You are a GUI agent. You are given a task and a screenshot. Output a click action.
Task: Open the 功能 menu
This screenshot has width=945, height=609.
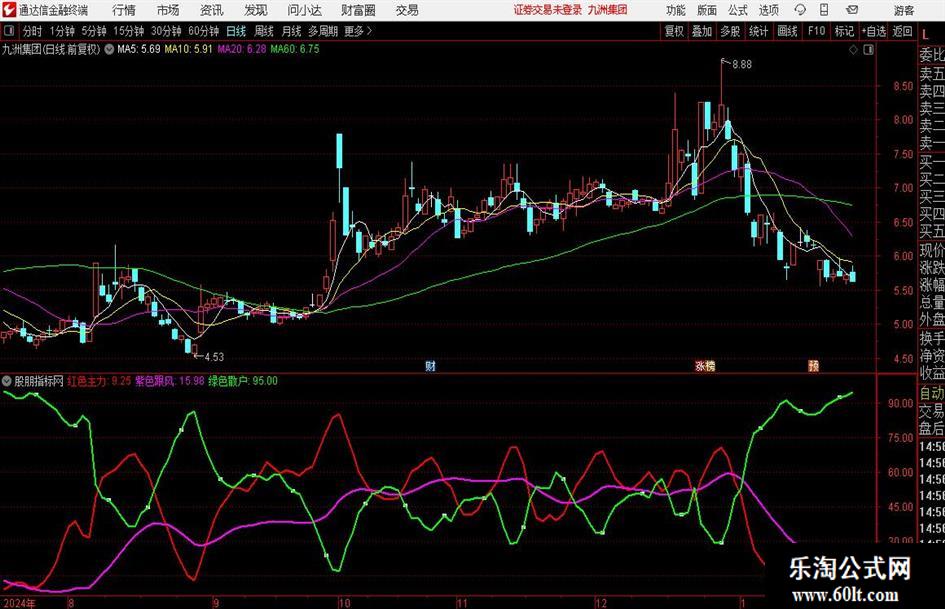click(676, 10)
